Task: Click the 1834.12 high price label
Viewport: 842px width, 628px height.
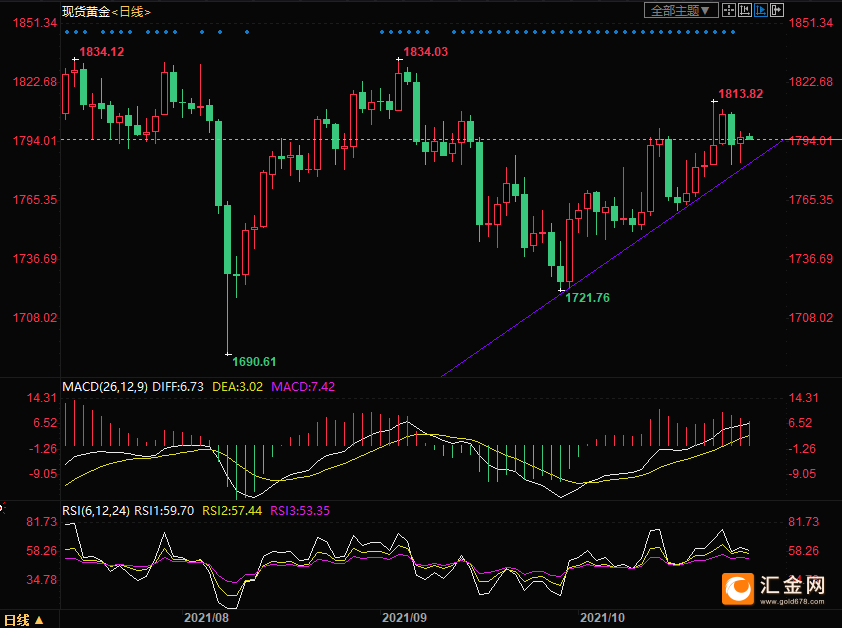Action: point(101,52)
